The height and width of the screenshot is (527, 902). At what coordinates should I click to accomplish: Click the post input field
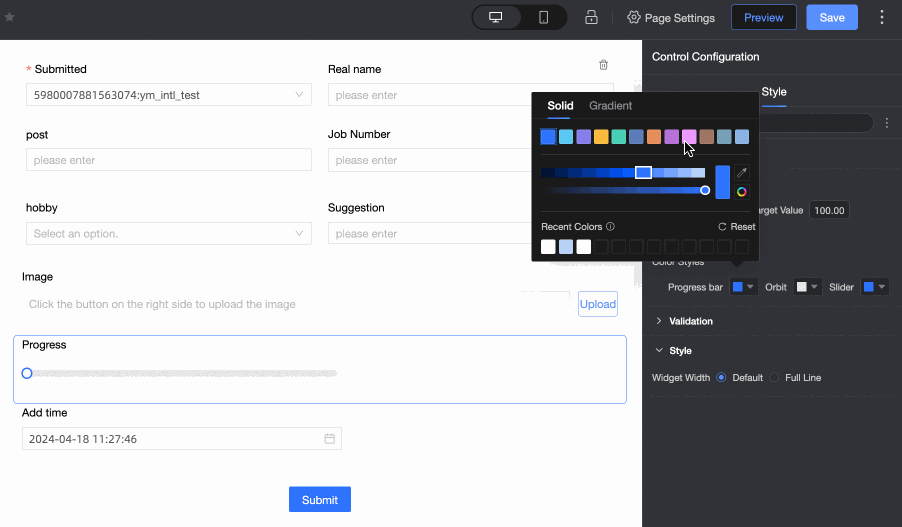[169, 160]
